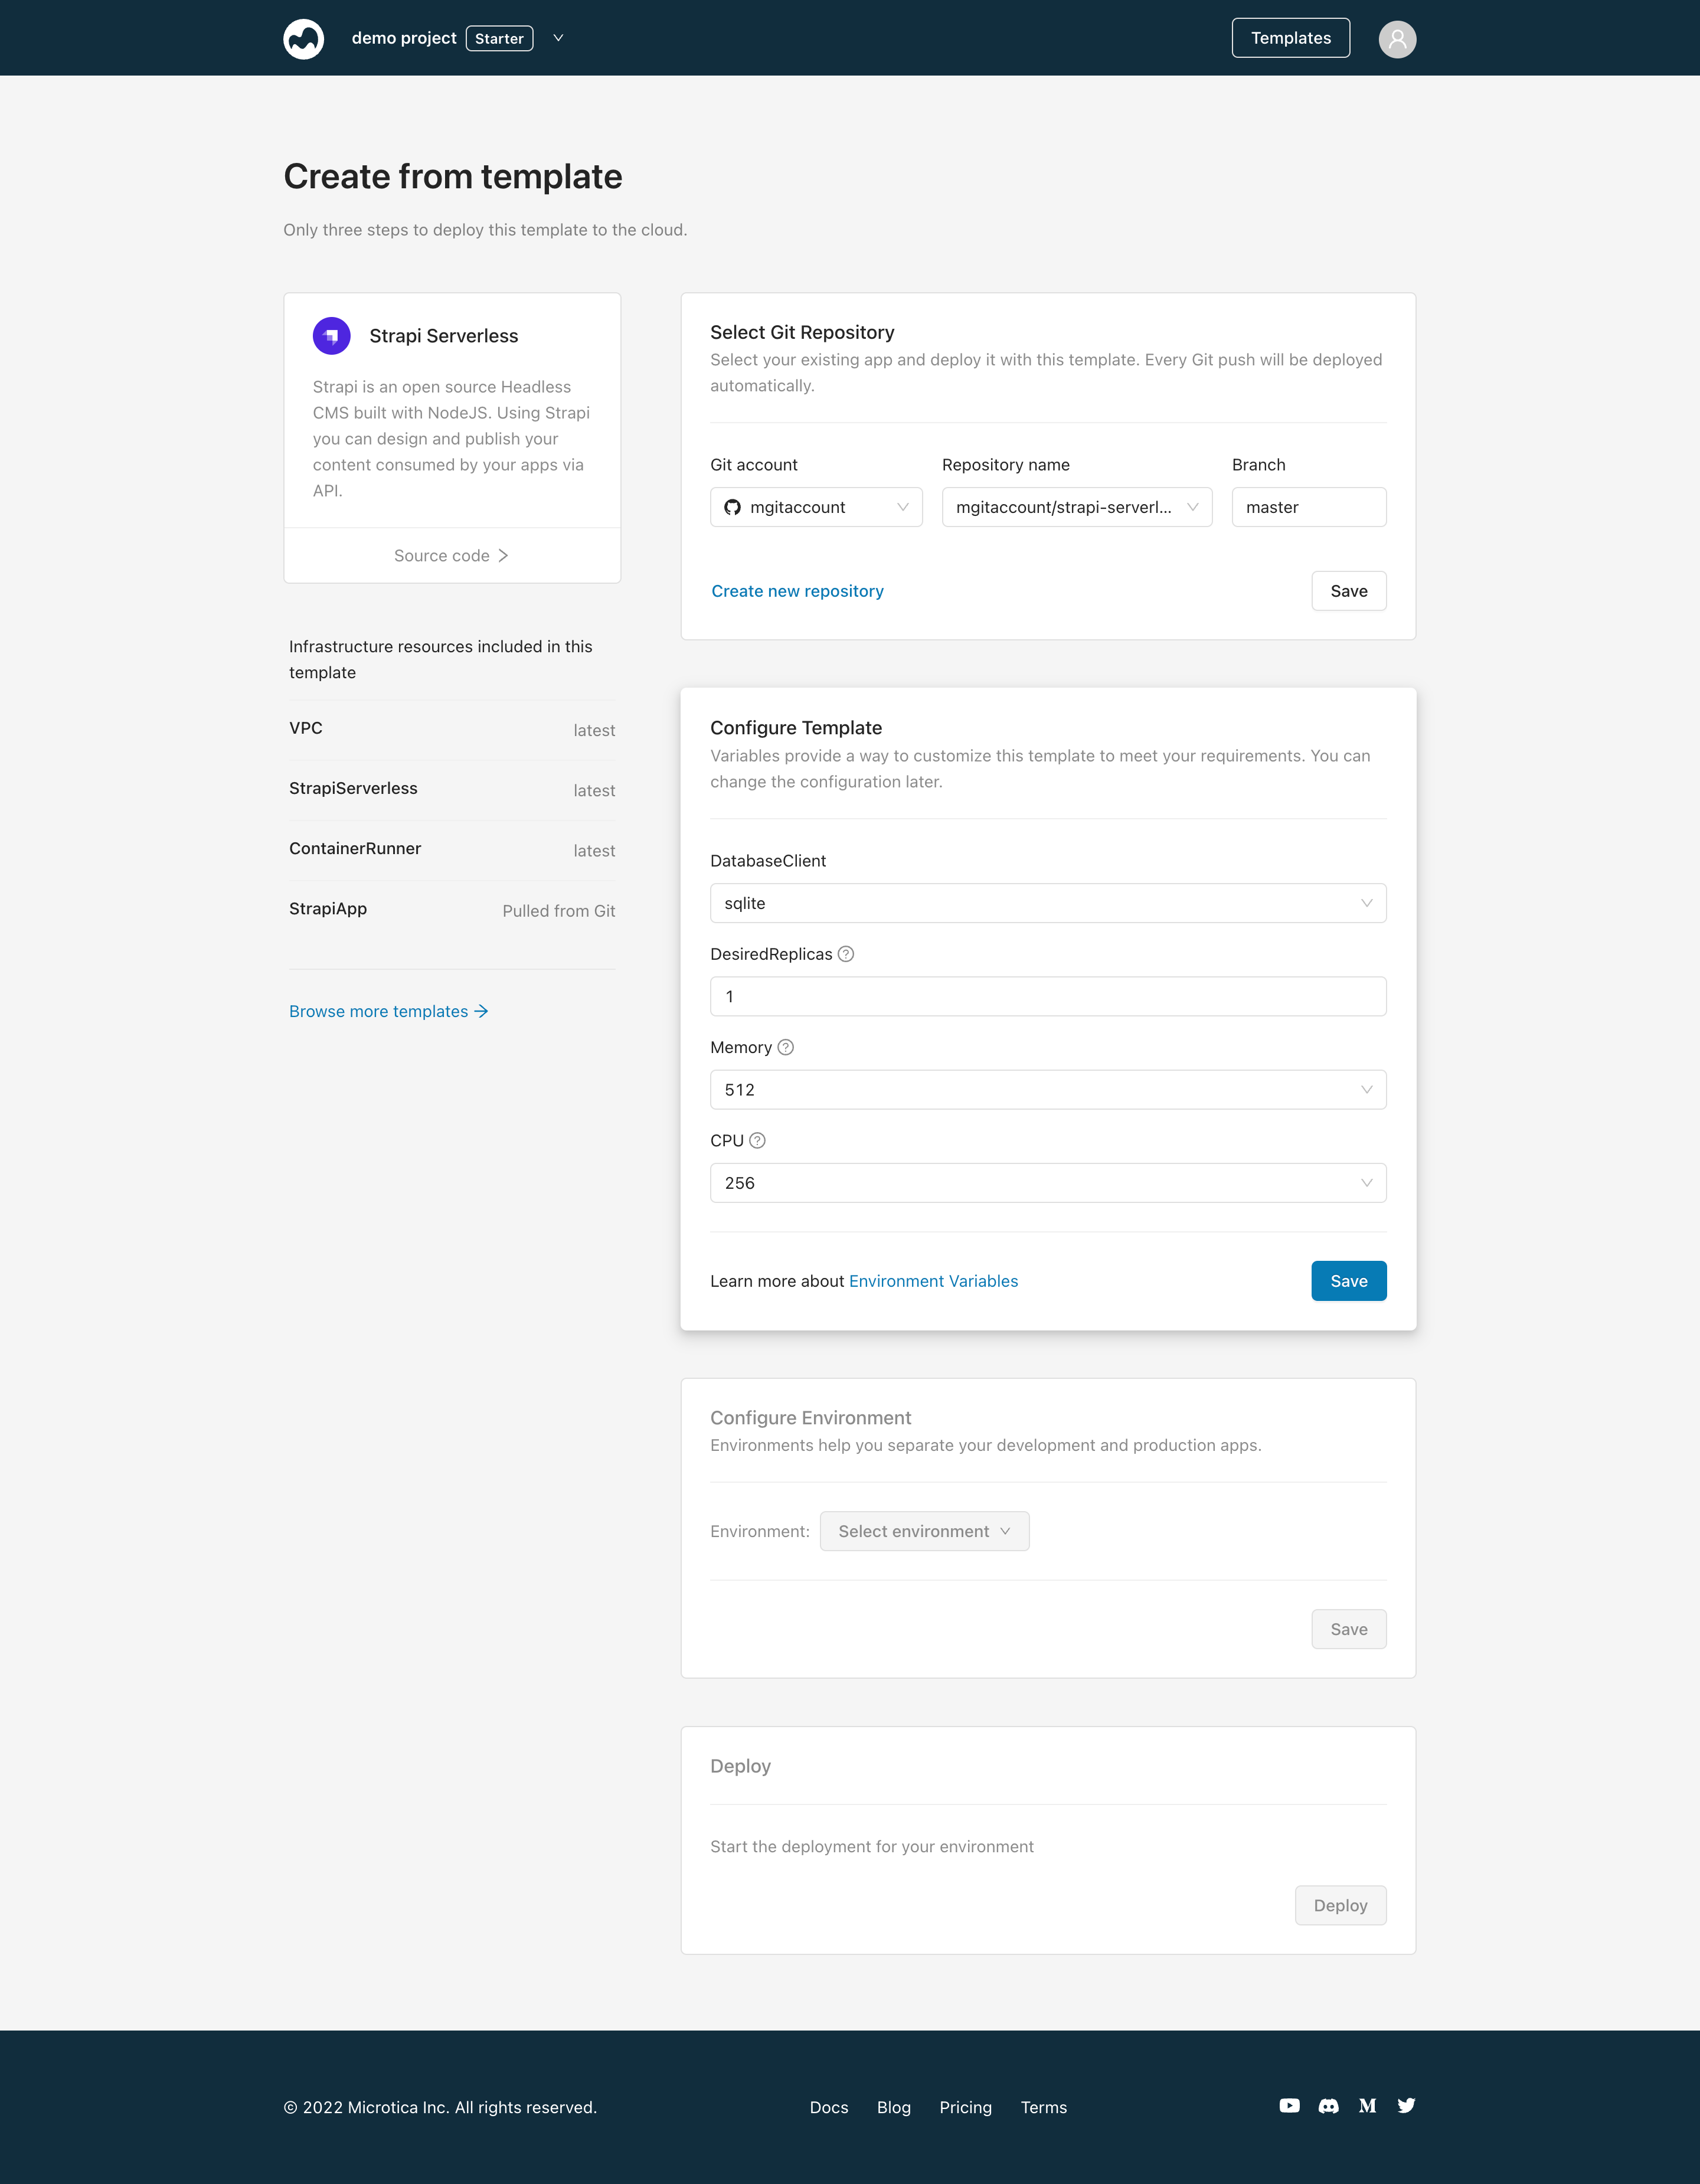Open the Repository name dropdown

coord(1077,507)
